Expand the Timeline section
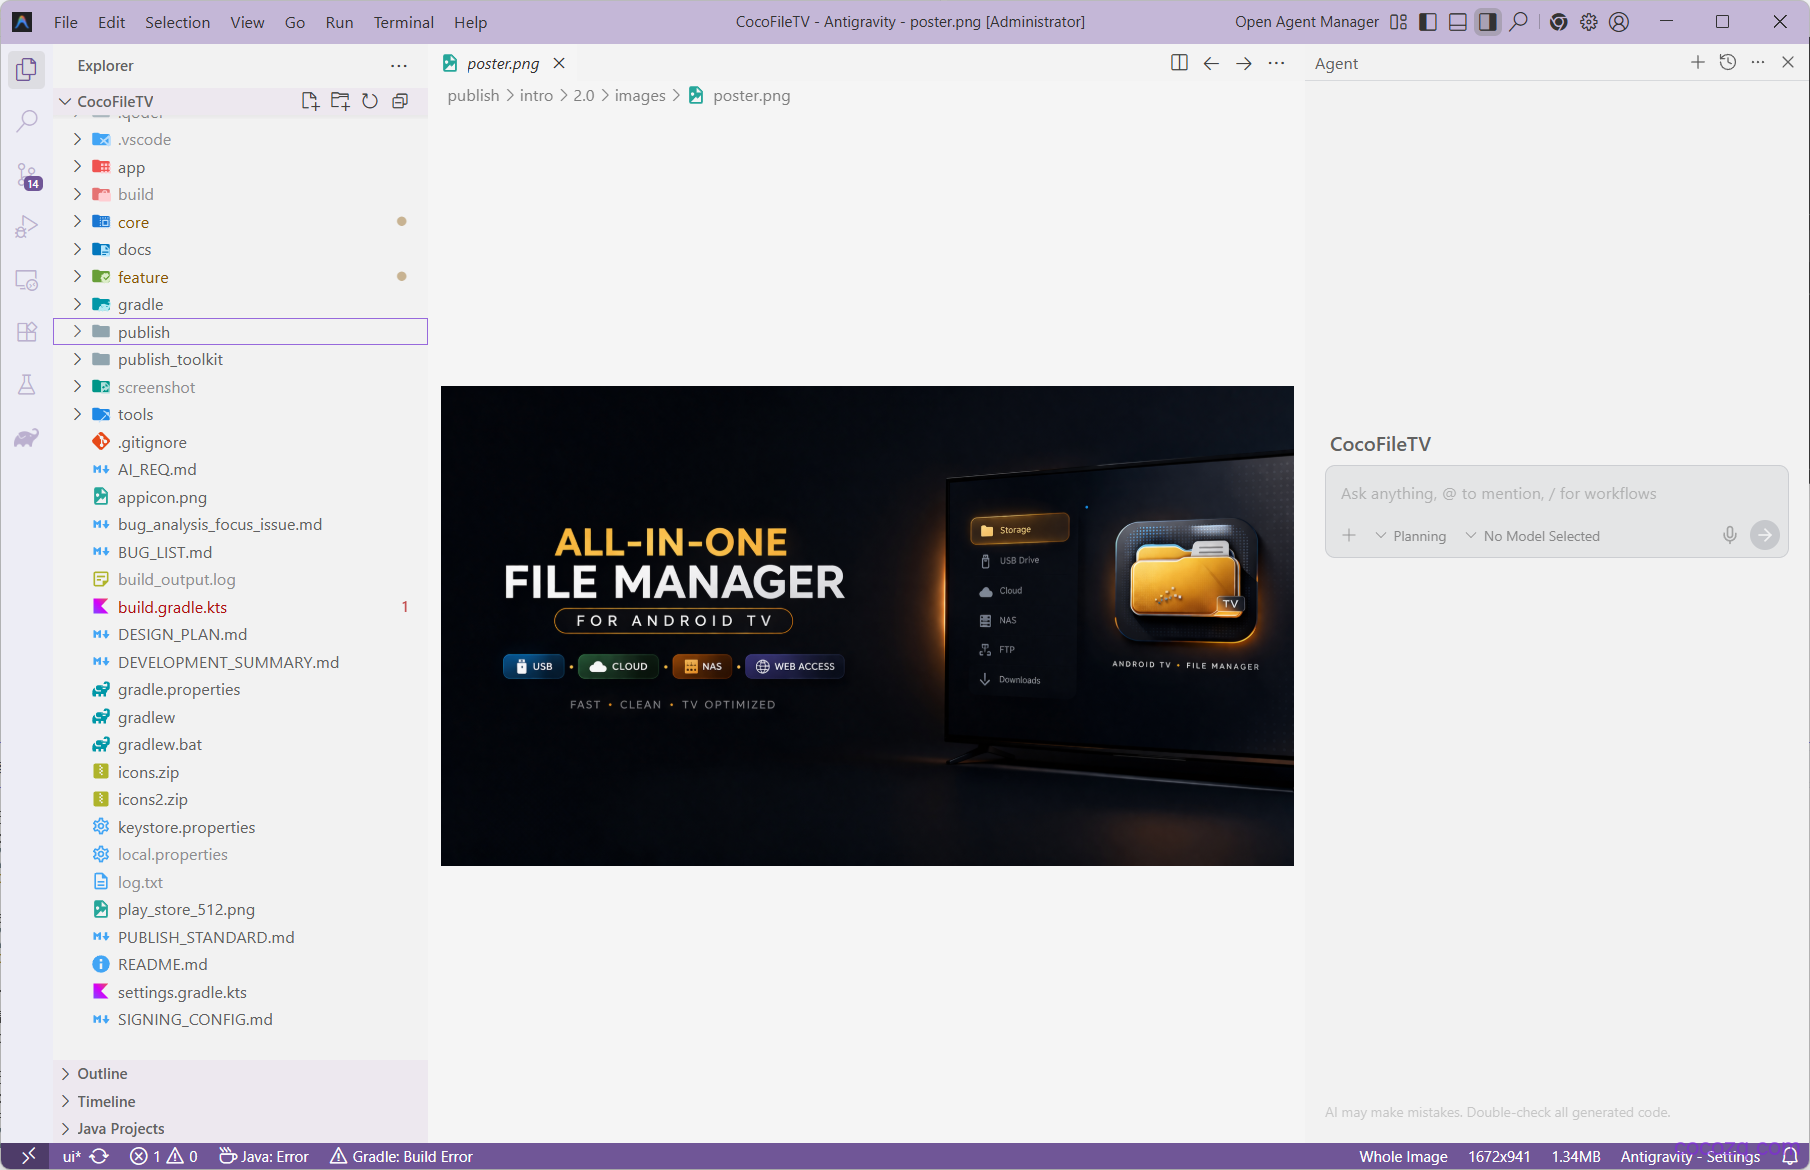Screen dimensions: 1810x1170 [240, 1101]
